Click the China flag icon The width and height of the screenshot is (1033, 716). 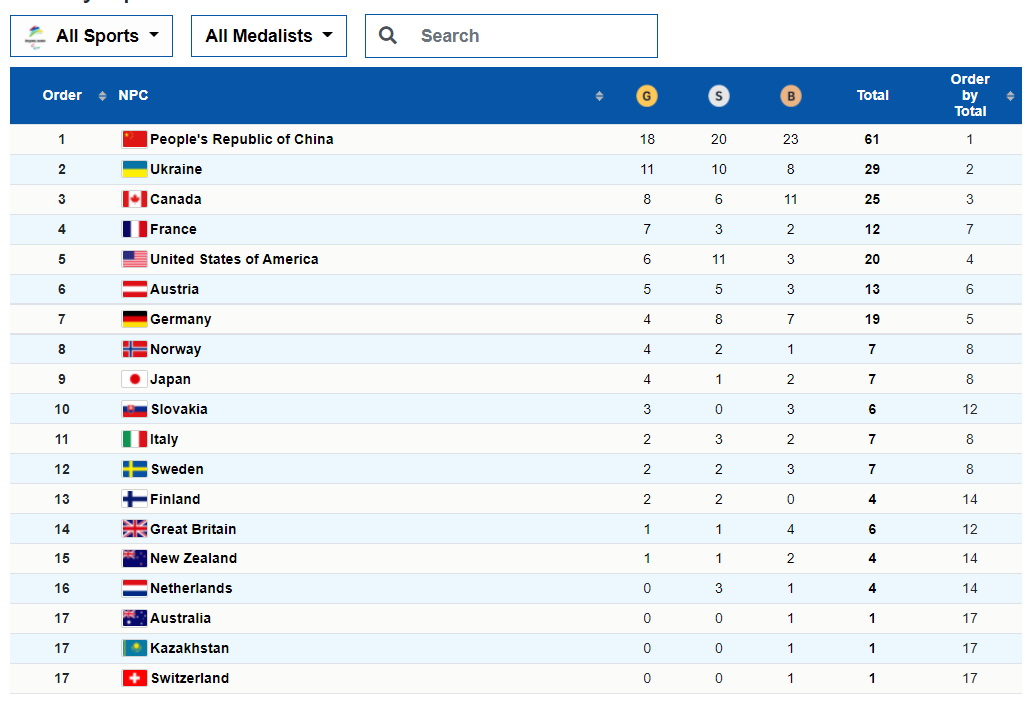coord(134,139)
